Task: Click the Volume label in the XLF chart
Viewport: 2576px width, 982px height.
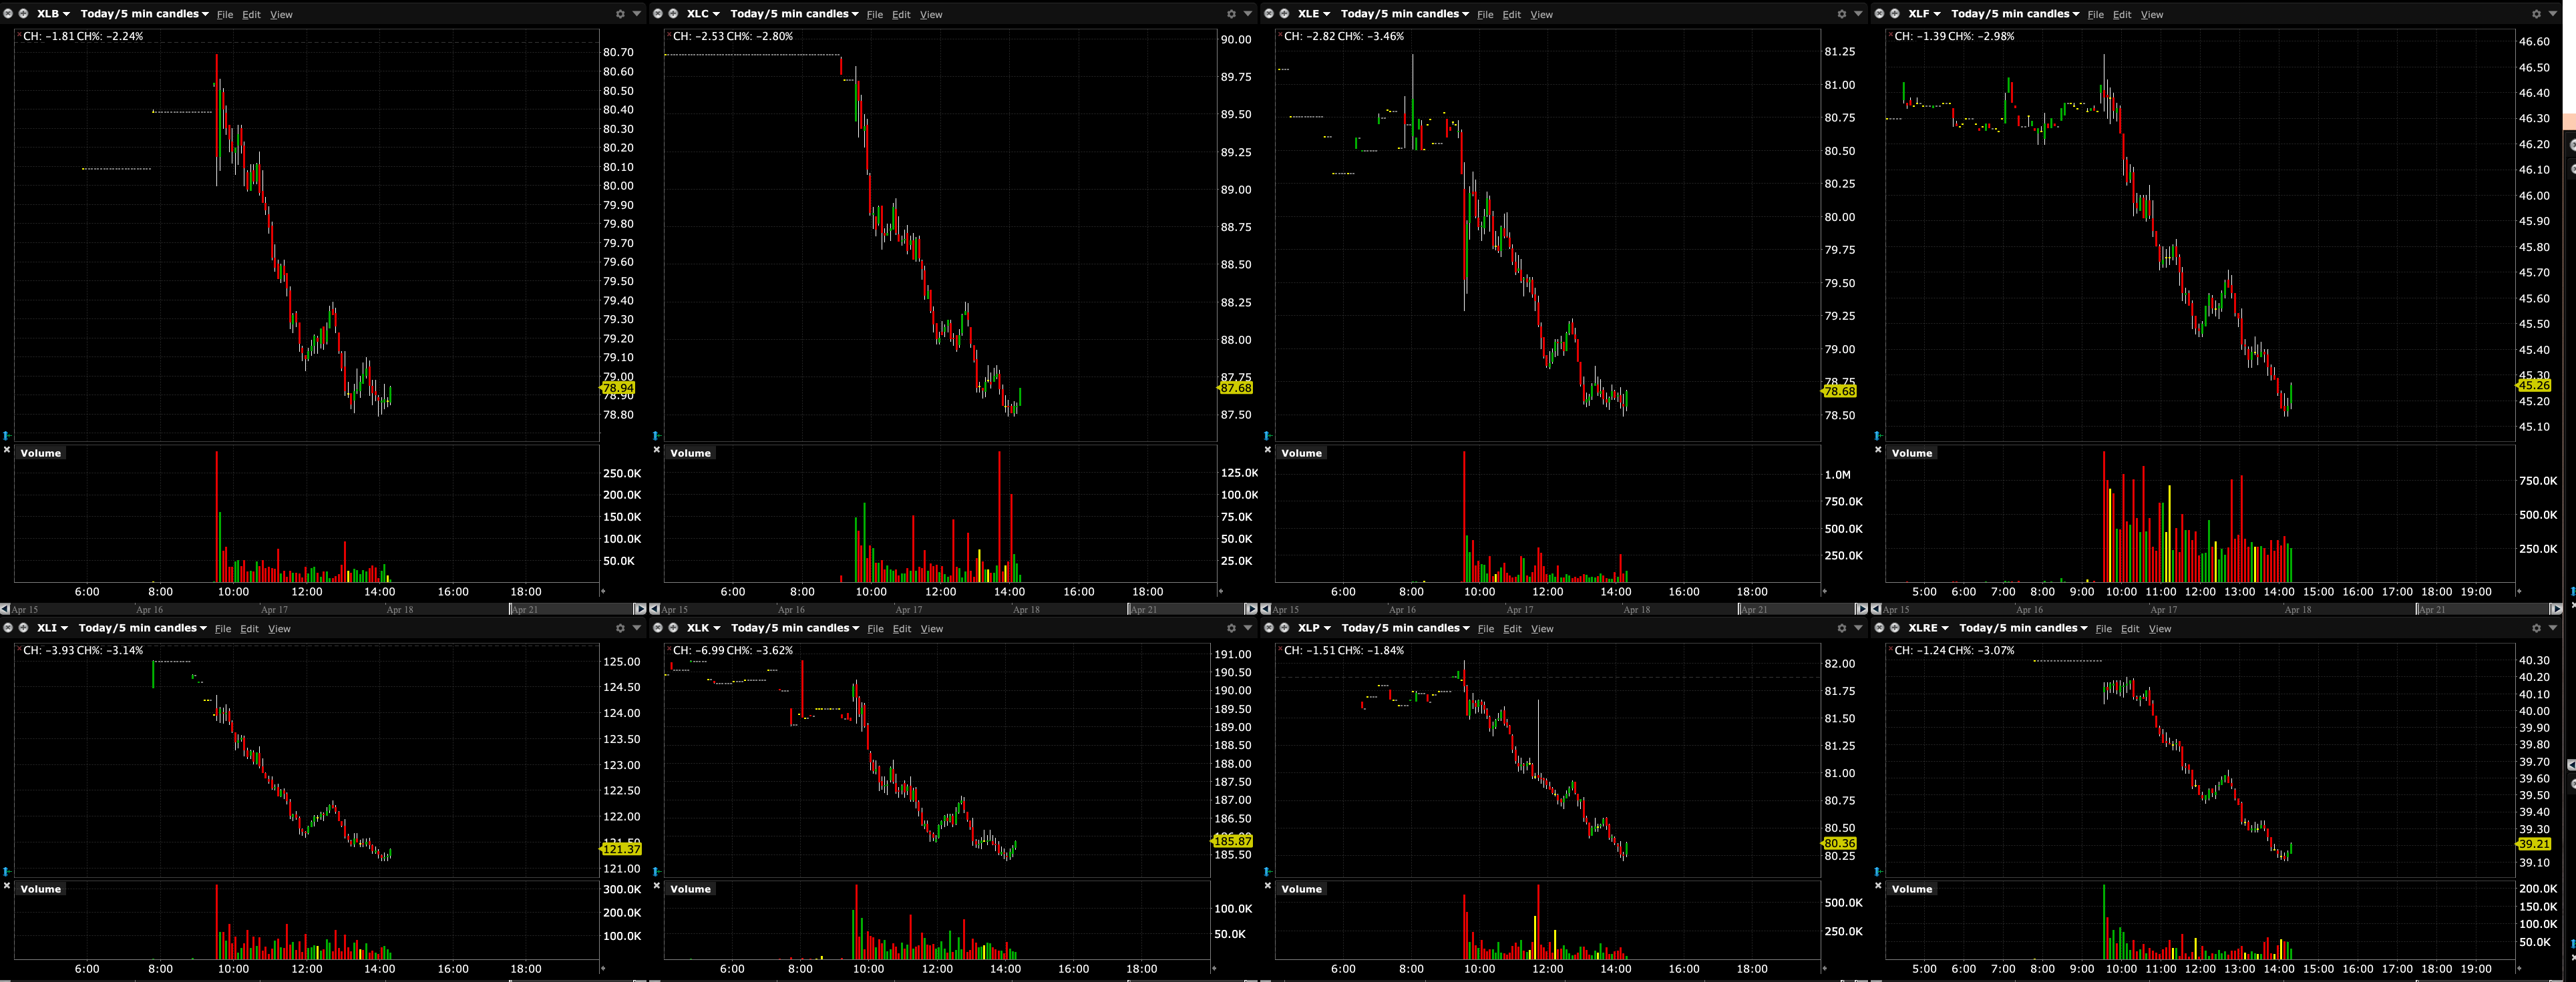Action: (1911, 453)
